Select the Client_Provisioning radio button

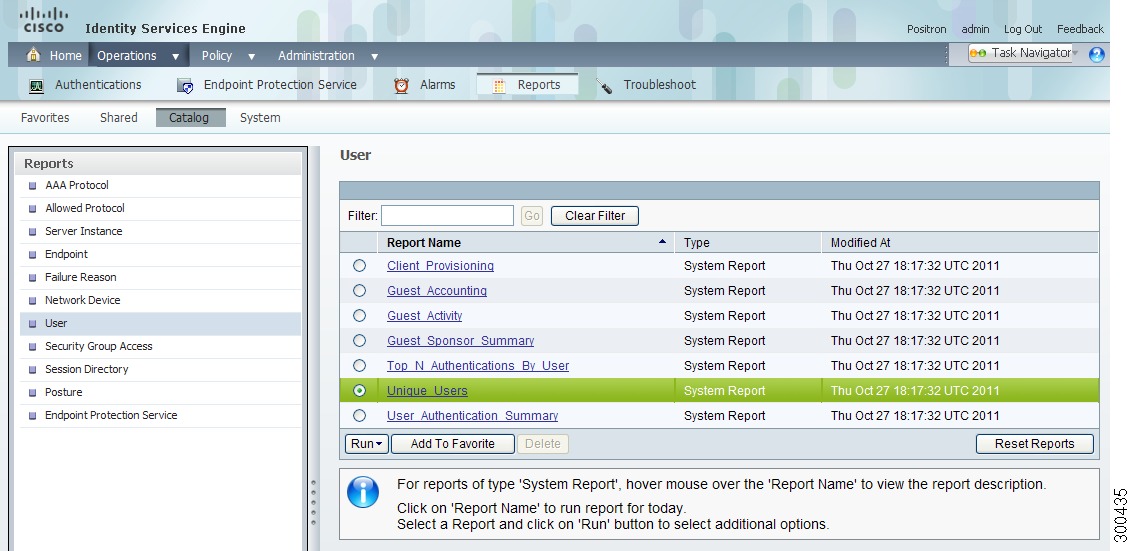click(360, 266)
